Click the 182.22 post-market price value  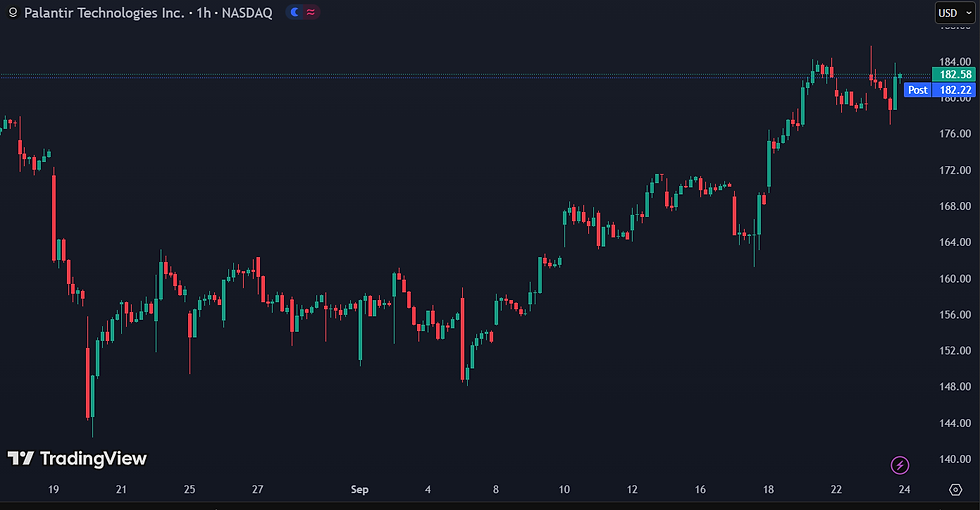pyautogui.click(x=954, y=90)
